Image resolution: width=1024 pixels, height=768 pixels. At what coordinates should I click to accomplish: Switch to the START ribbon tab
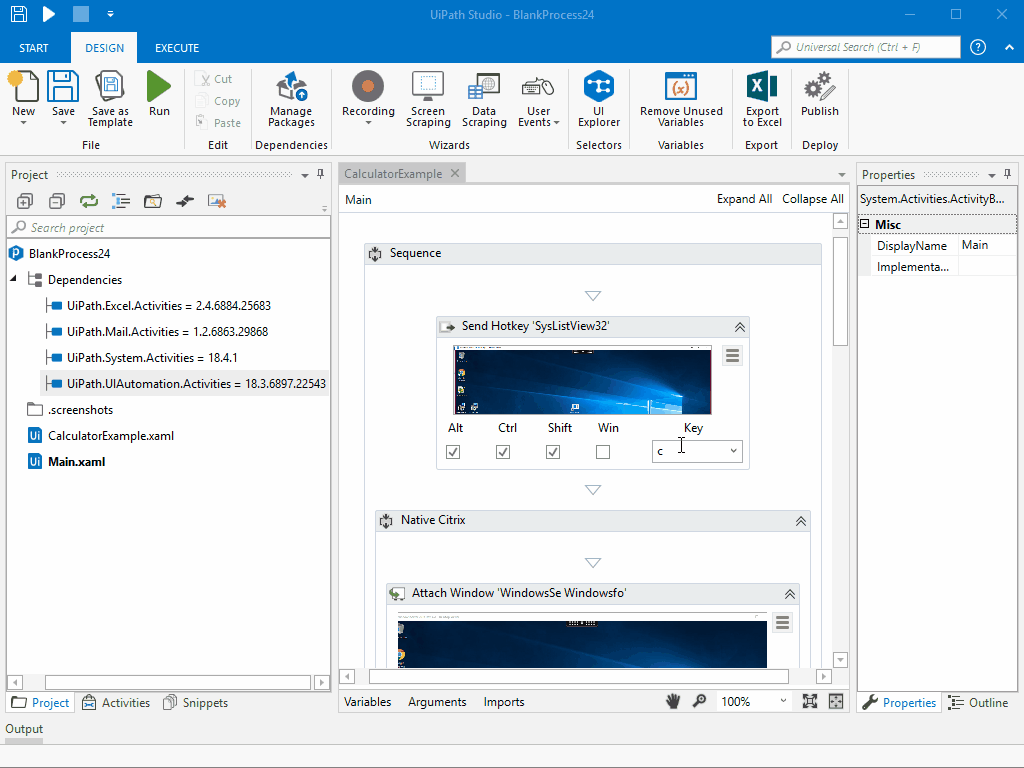tap(34, 48)
